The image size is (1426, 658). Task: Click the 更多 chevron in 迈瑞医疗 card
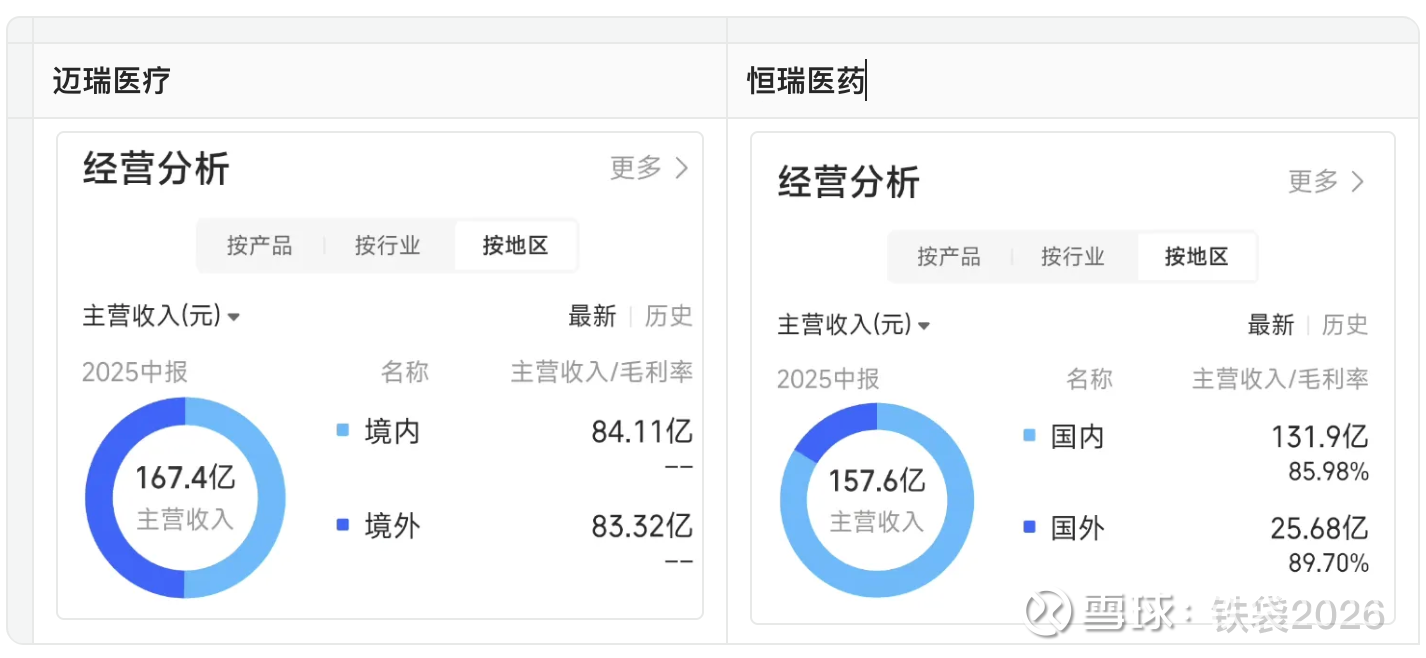point(682,168)
